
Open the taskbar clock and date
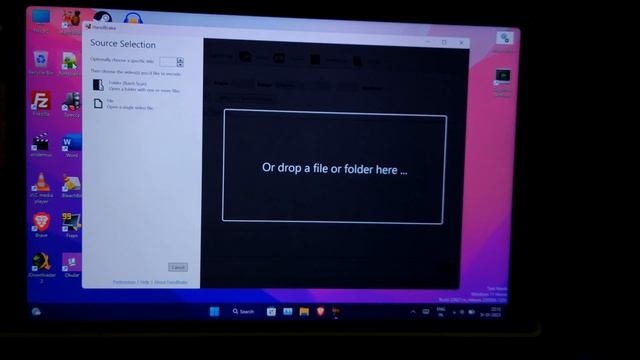click(x=491, y=312)
